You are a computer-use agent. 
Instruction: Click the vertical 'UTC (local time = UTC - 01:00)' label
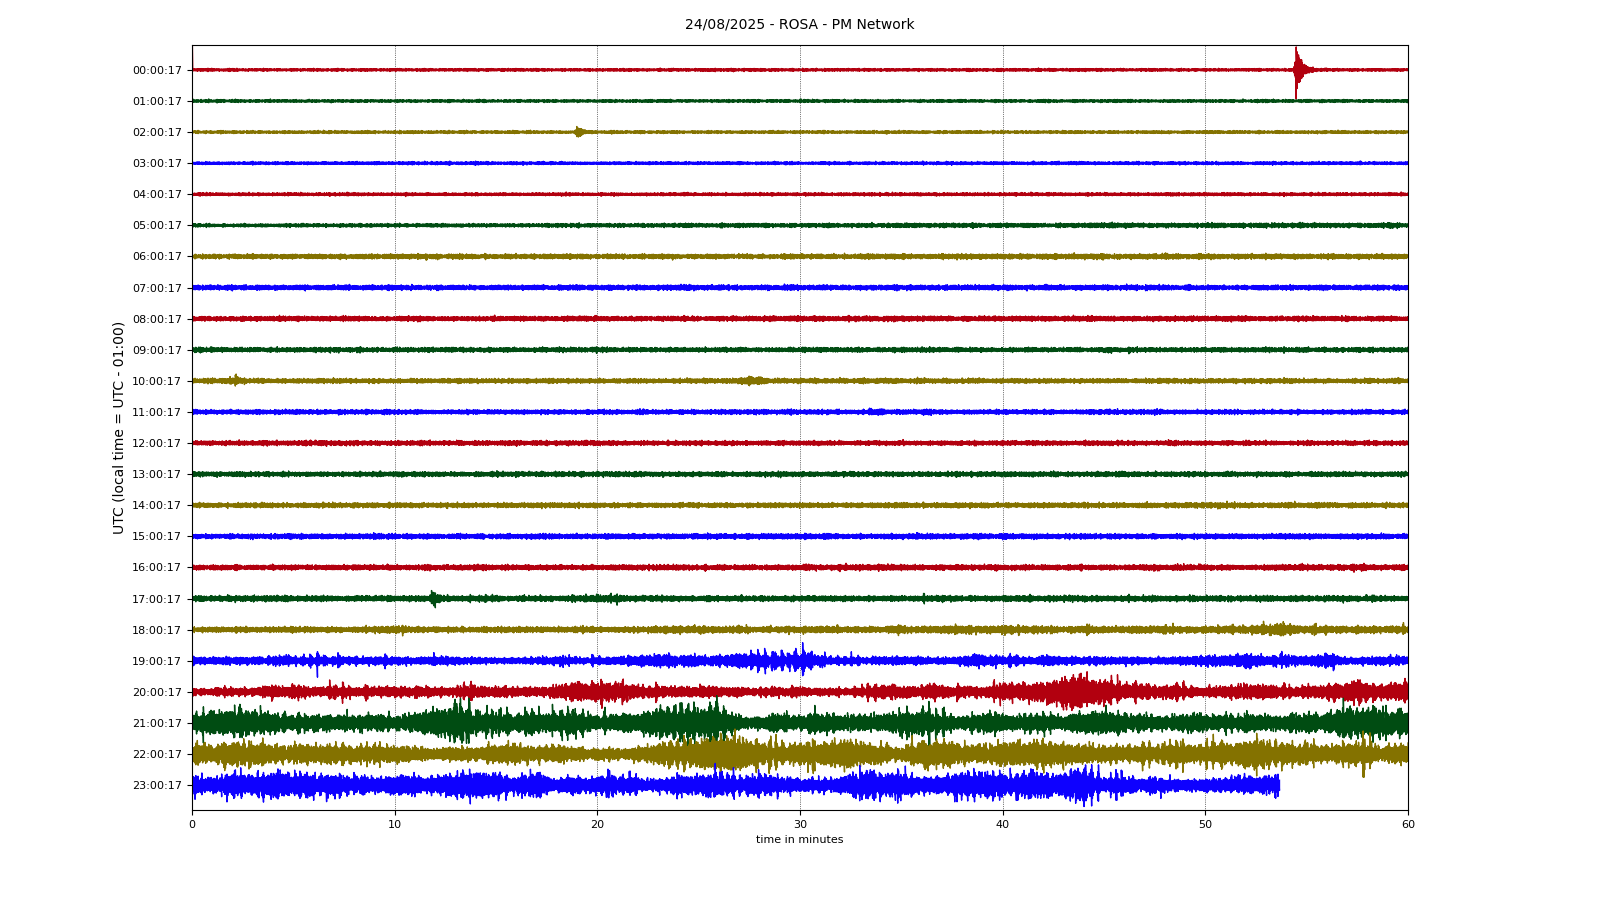[x=119, y=428]
